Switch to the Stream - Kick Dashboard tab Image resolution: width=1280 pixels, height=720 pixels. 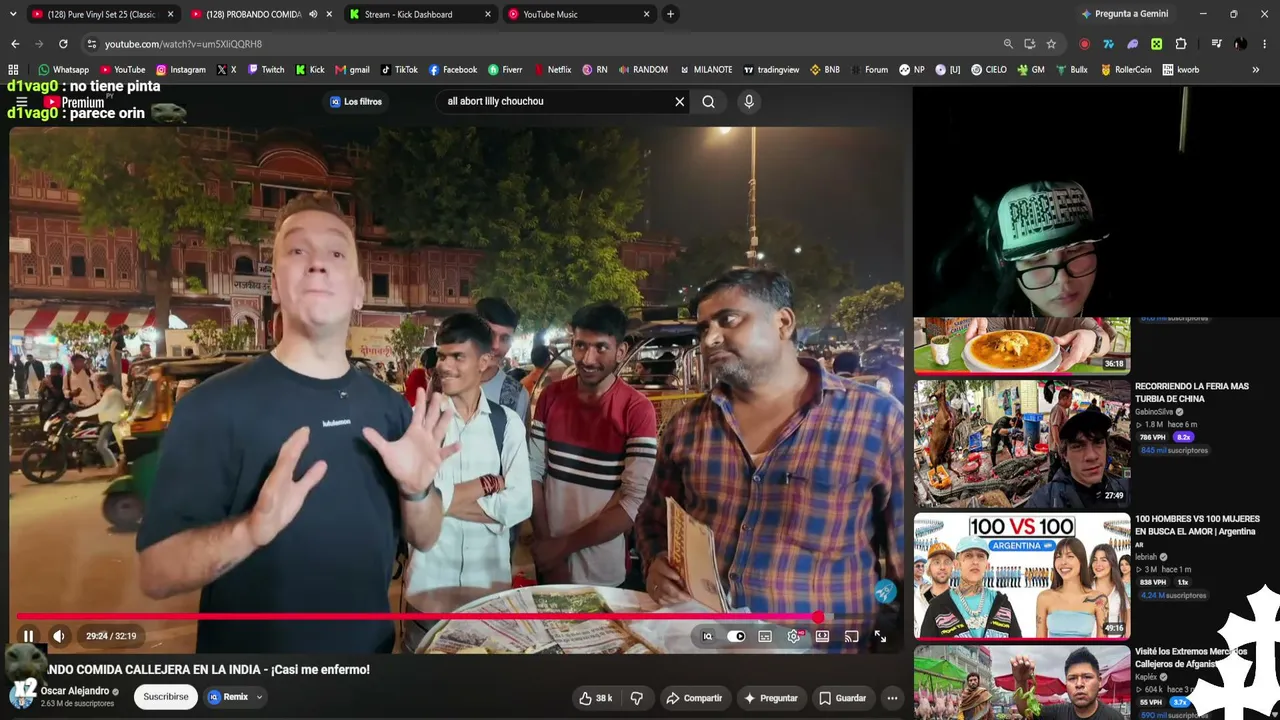click(420, 14)
